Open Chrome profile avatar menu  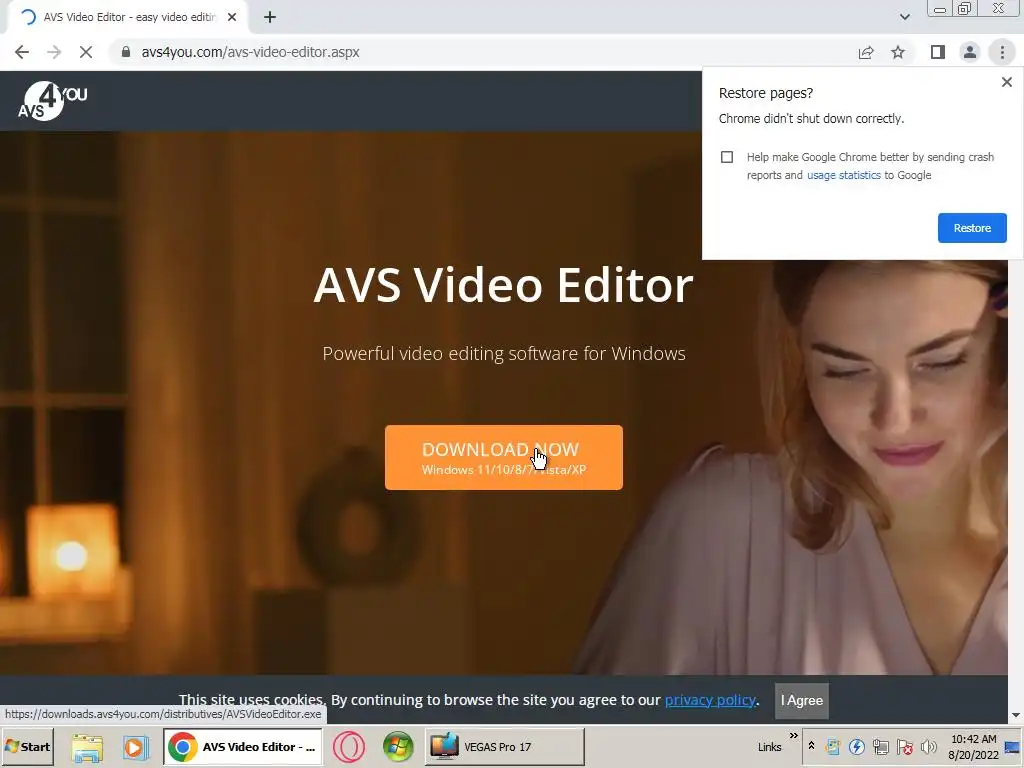970,52
